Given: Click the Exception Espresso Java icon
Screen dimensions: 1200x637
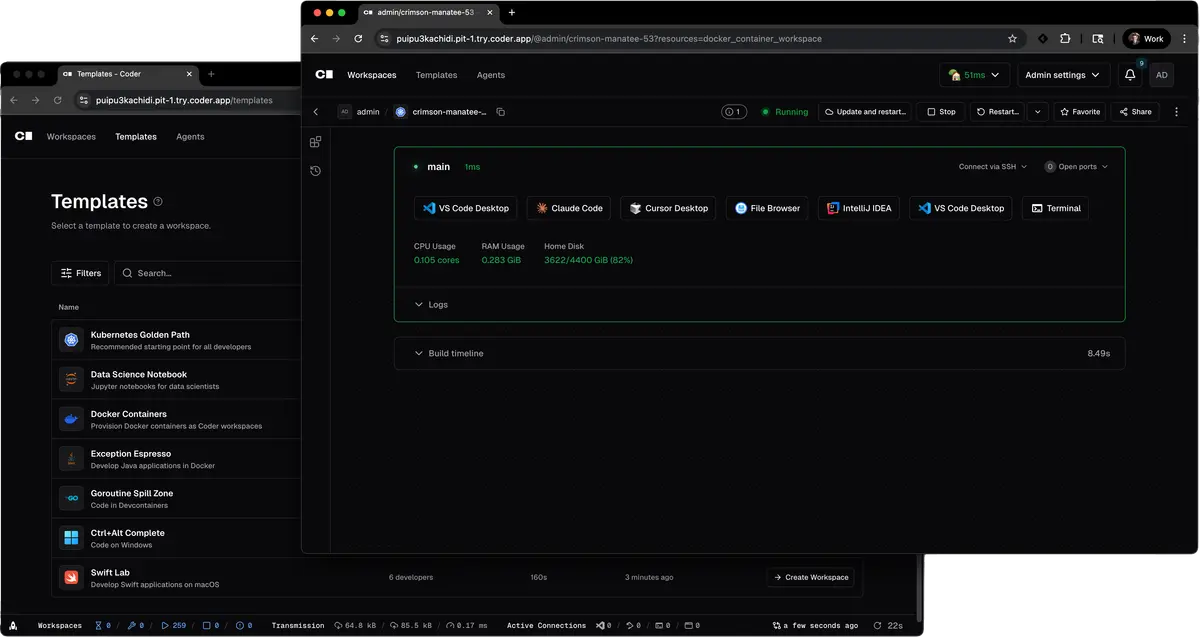Looking at the screenshot, I should [71, 459].
